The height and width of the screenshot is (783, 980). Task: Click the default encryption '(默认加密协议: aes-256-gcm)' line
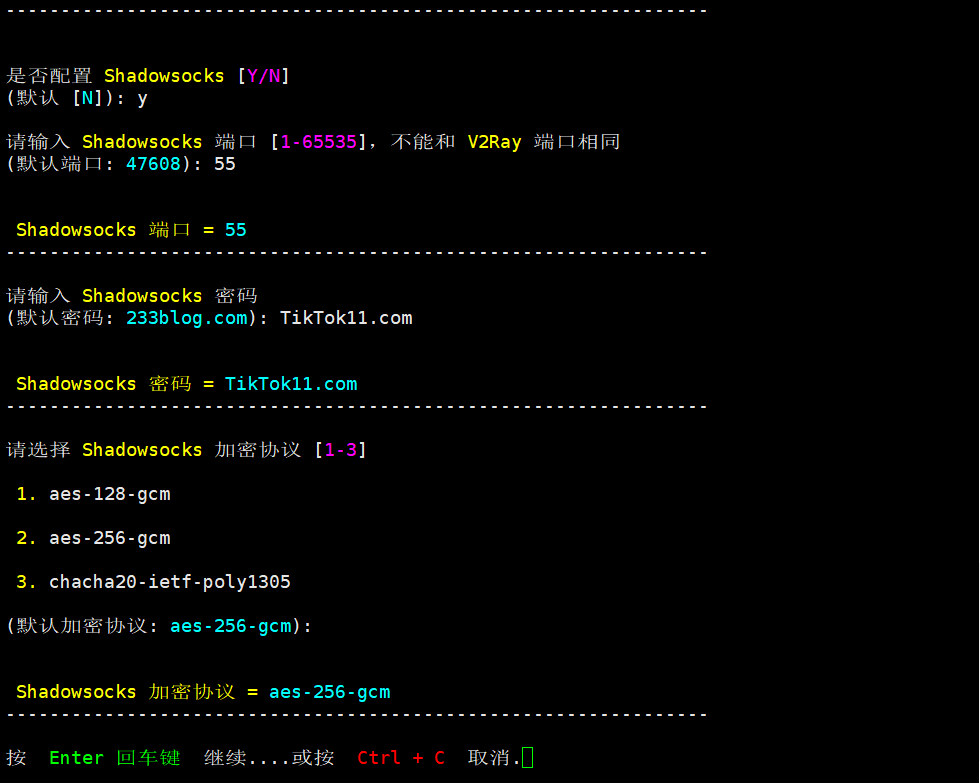(x=159, y=626)
